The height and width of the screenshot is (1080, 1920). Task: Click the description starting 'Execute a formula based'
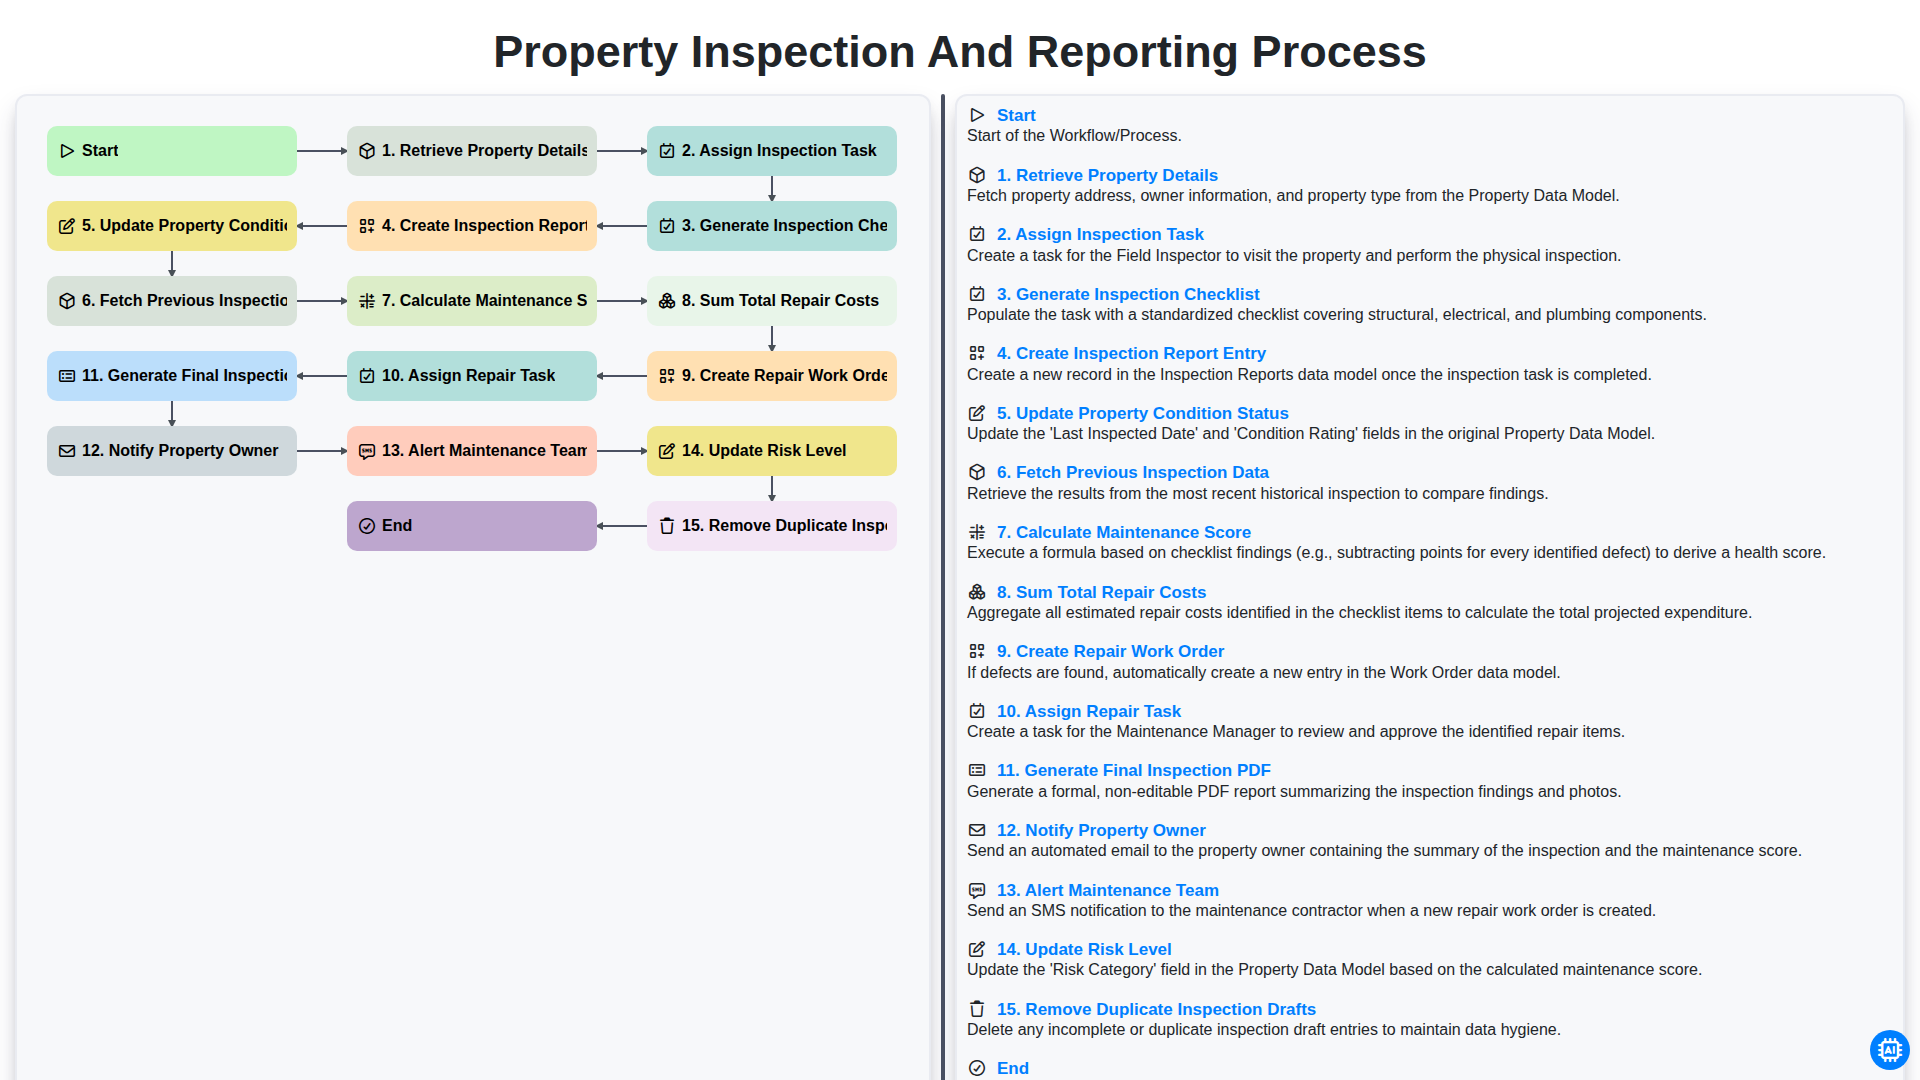(x=1396, y=552)
